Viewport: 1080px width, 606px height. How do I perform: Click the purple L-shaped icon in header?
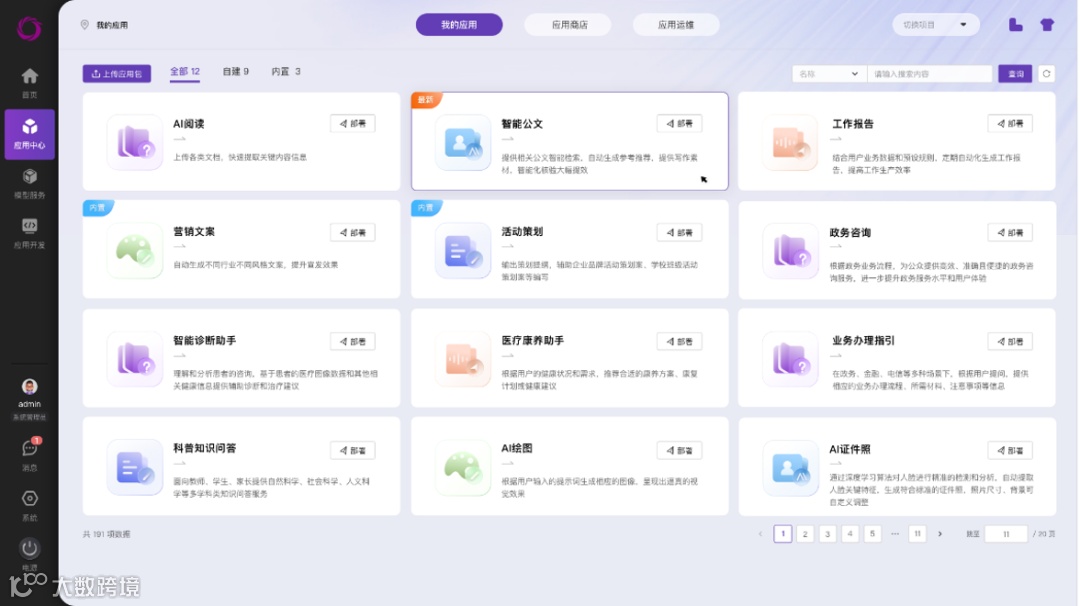[x=1016, y=25]
